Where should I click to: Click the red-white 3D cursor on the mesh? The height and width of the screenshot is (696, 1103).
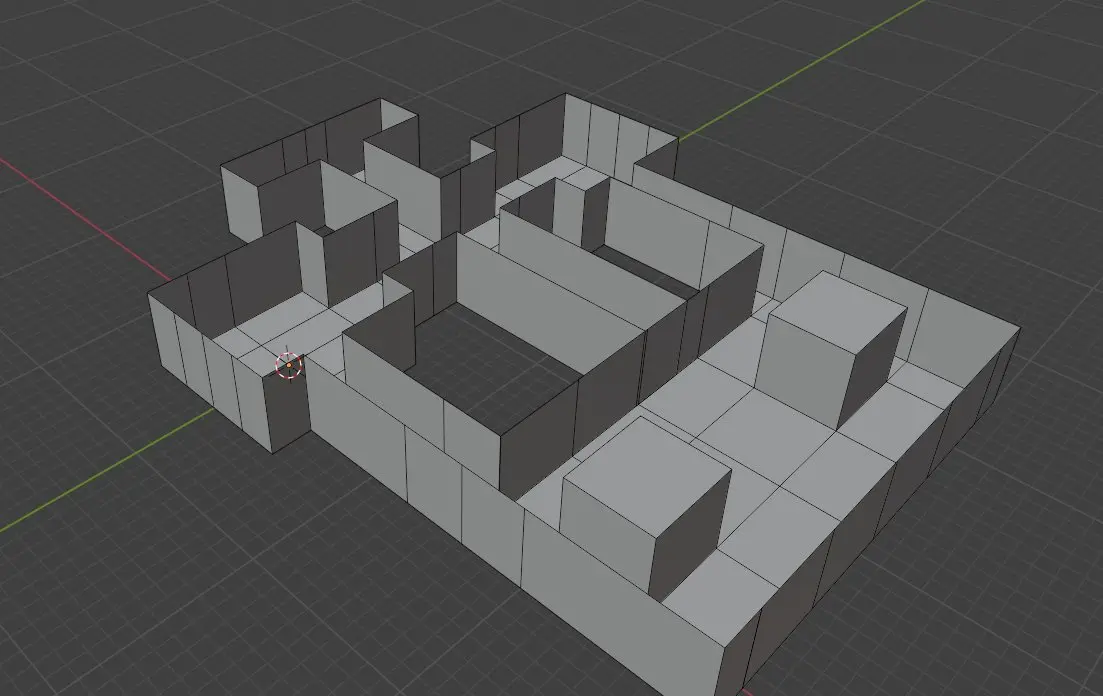pos(288,365)
